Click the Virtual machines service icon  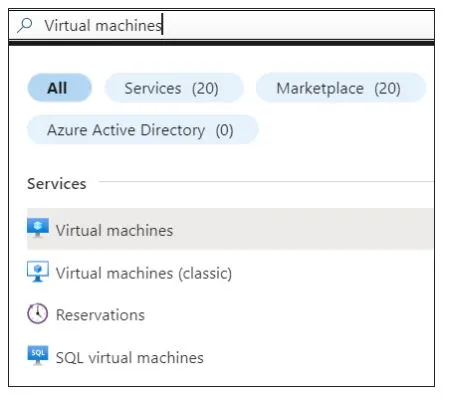pos(38,228)
